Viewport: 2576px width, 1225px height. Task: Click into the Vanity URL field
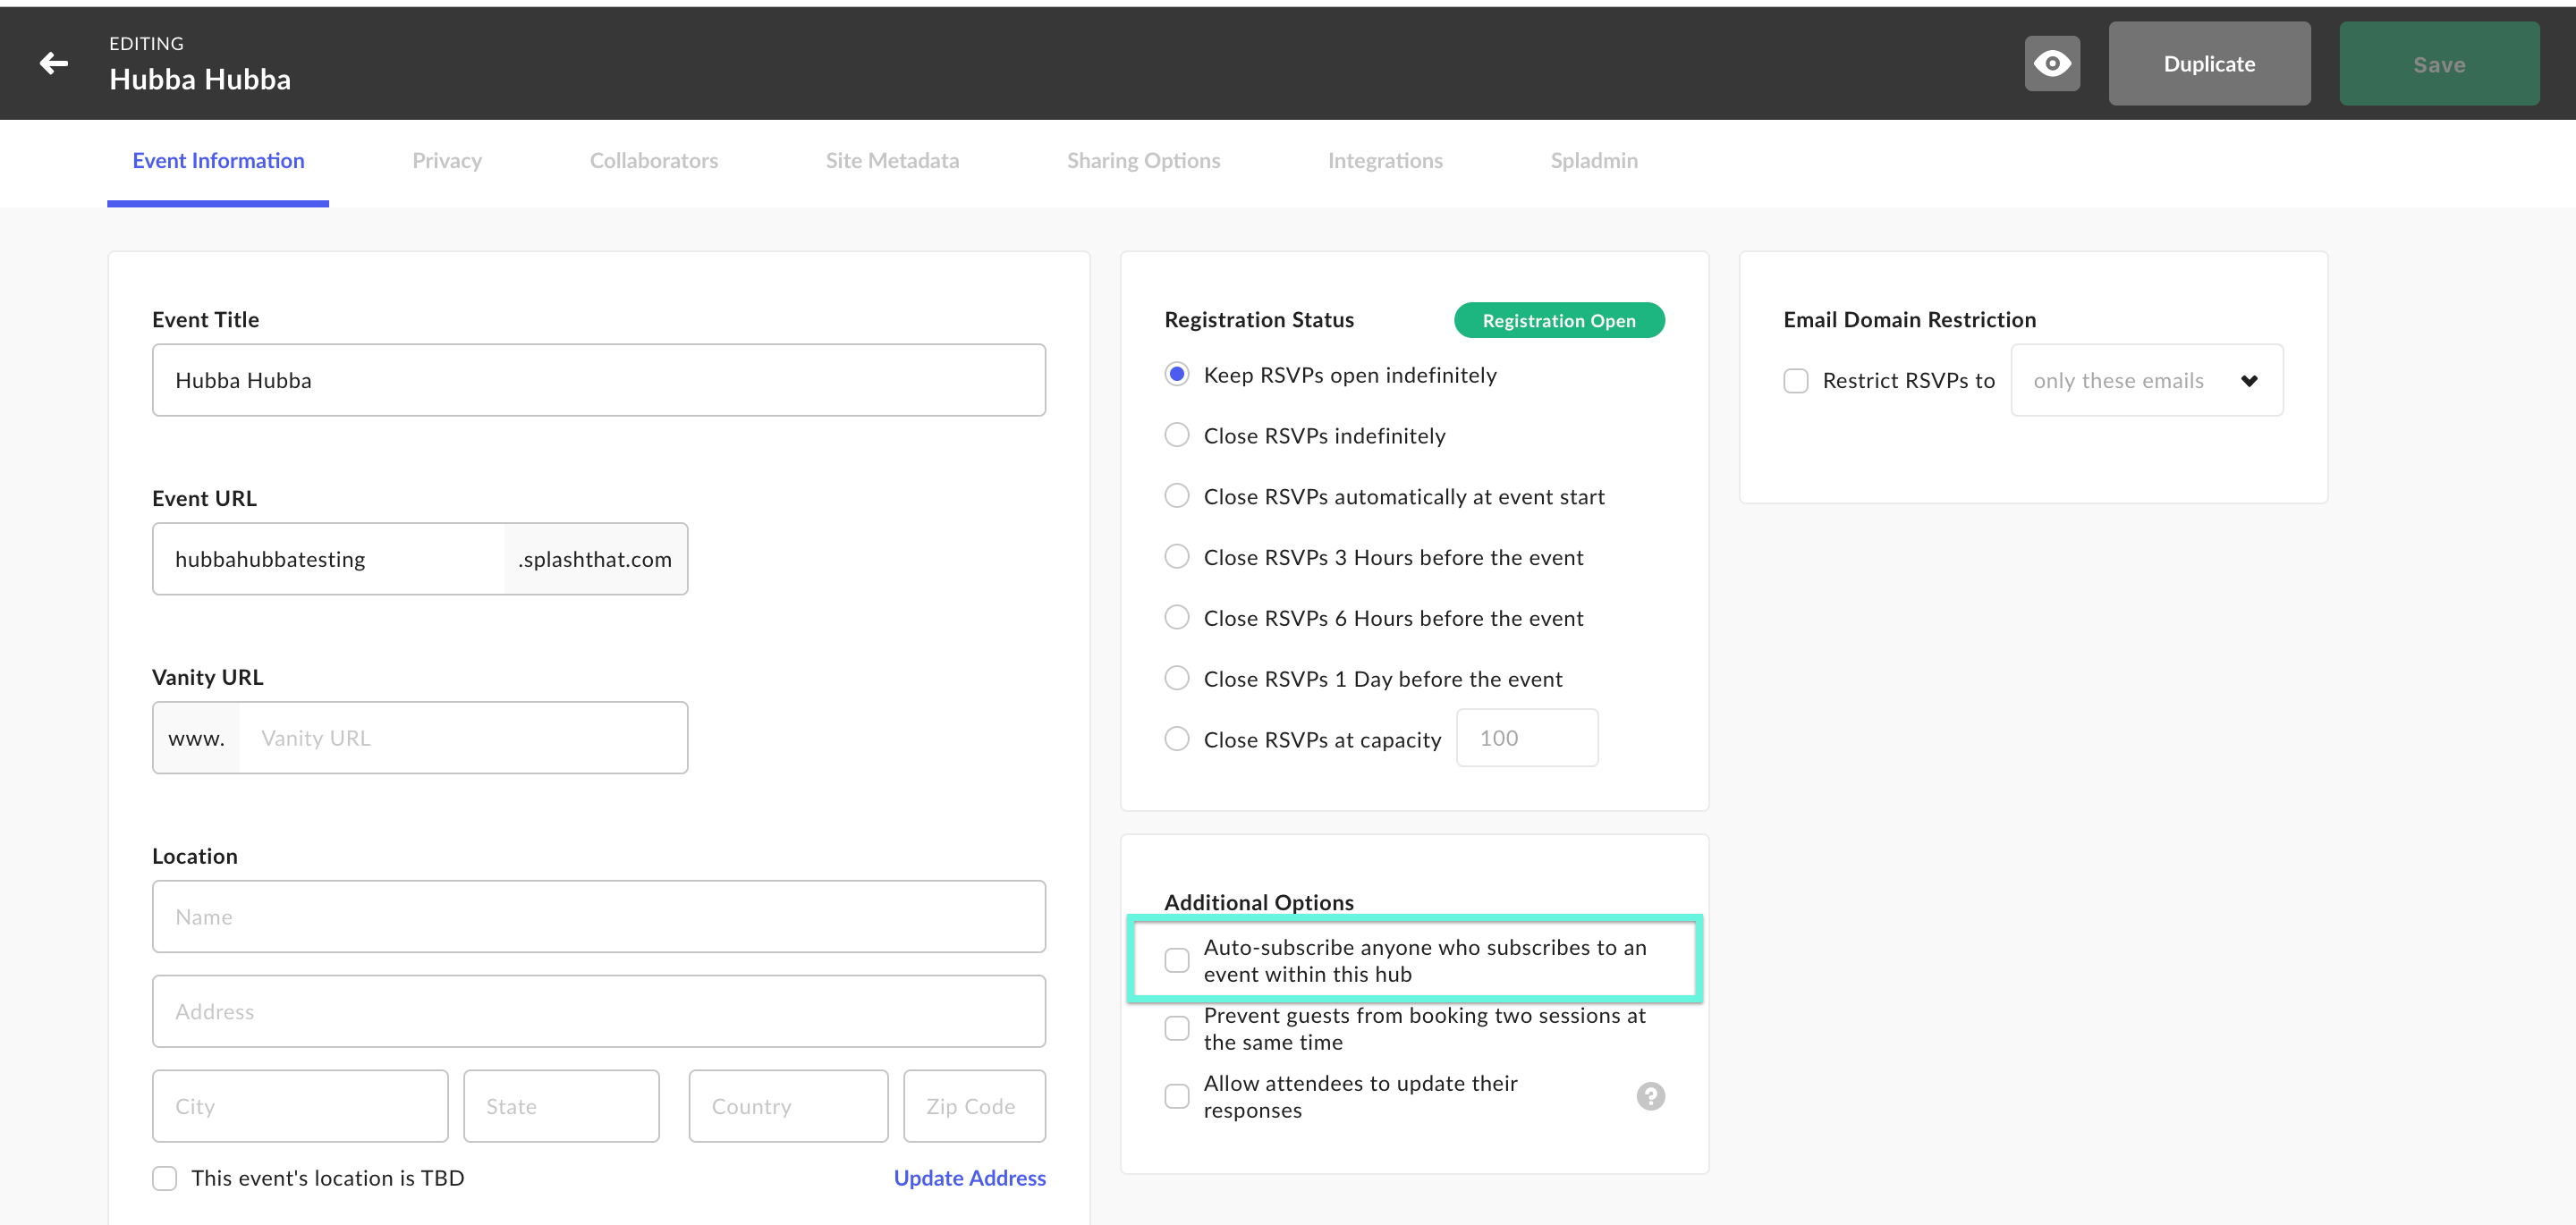(463, 738)
